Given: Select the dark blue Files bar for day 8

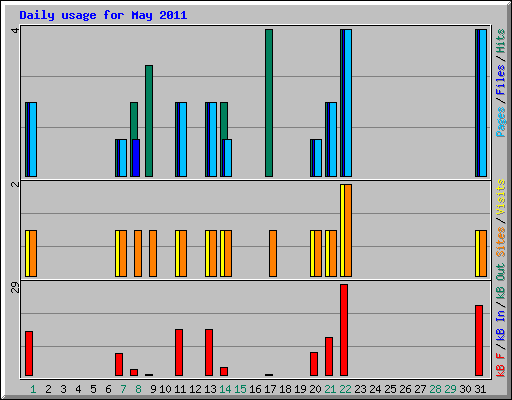Looking at the screenshot, I should click(x=136, y=158).
